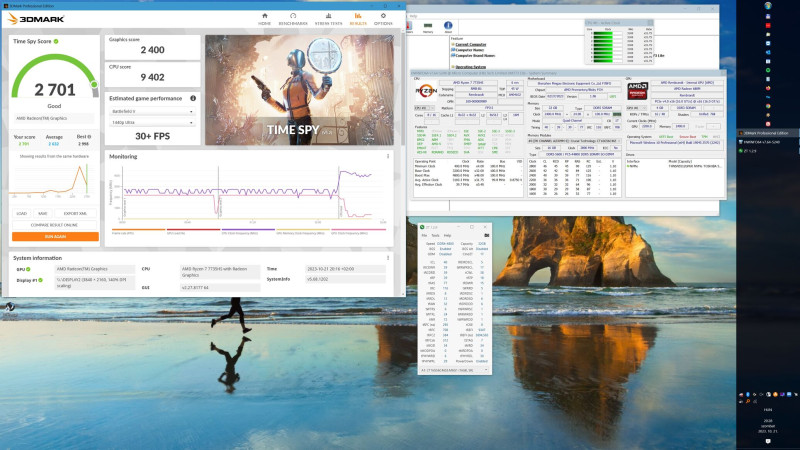Click the LOAD button
Image resolution: width=800 pixels, height=450 pixels.
click(x=21, y=213)
